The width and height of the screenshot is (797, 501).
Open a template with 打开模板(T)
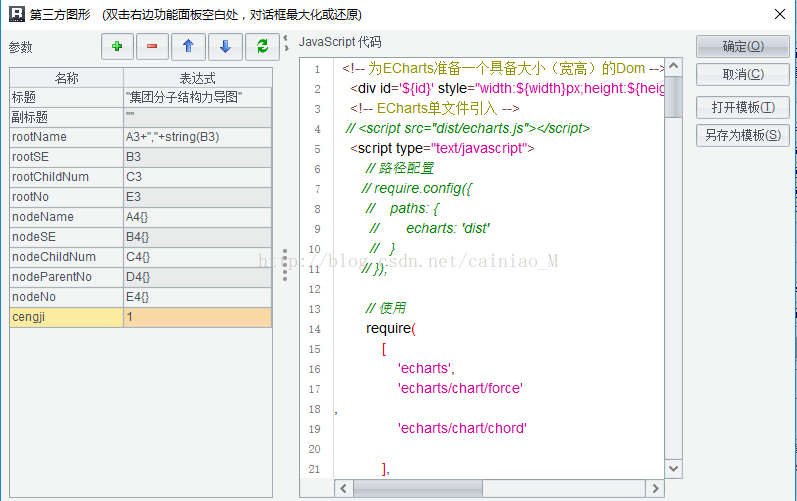(743, 107)
